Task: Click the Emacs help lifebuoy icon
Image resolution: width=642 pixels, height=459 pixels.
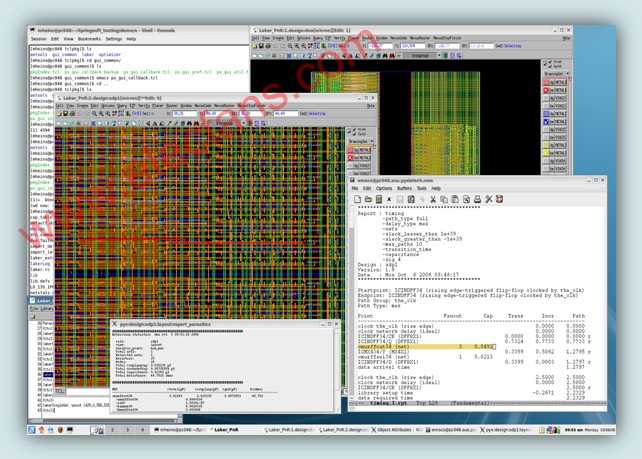Action: coord(501,199)
